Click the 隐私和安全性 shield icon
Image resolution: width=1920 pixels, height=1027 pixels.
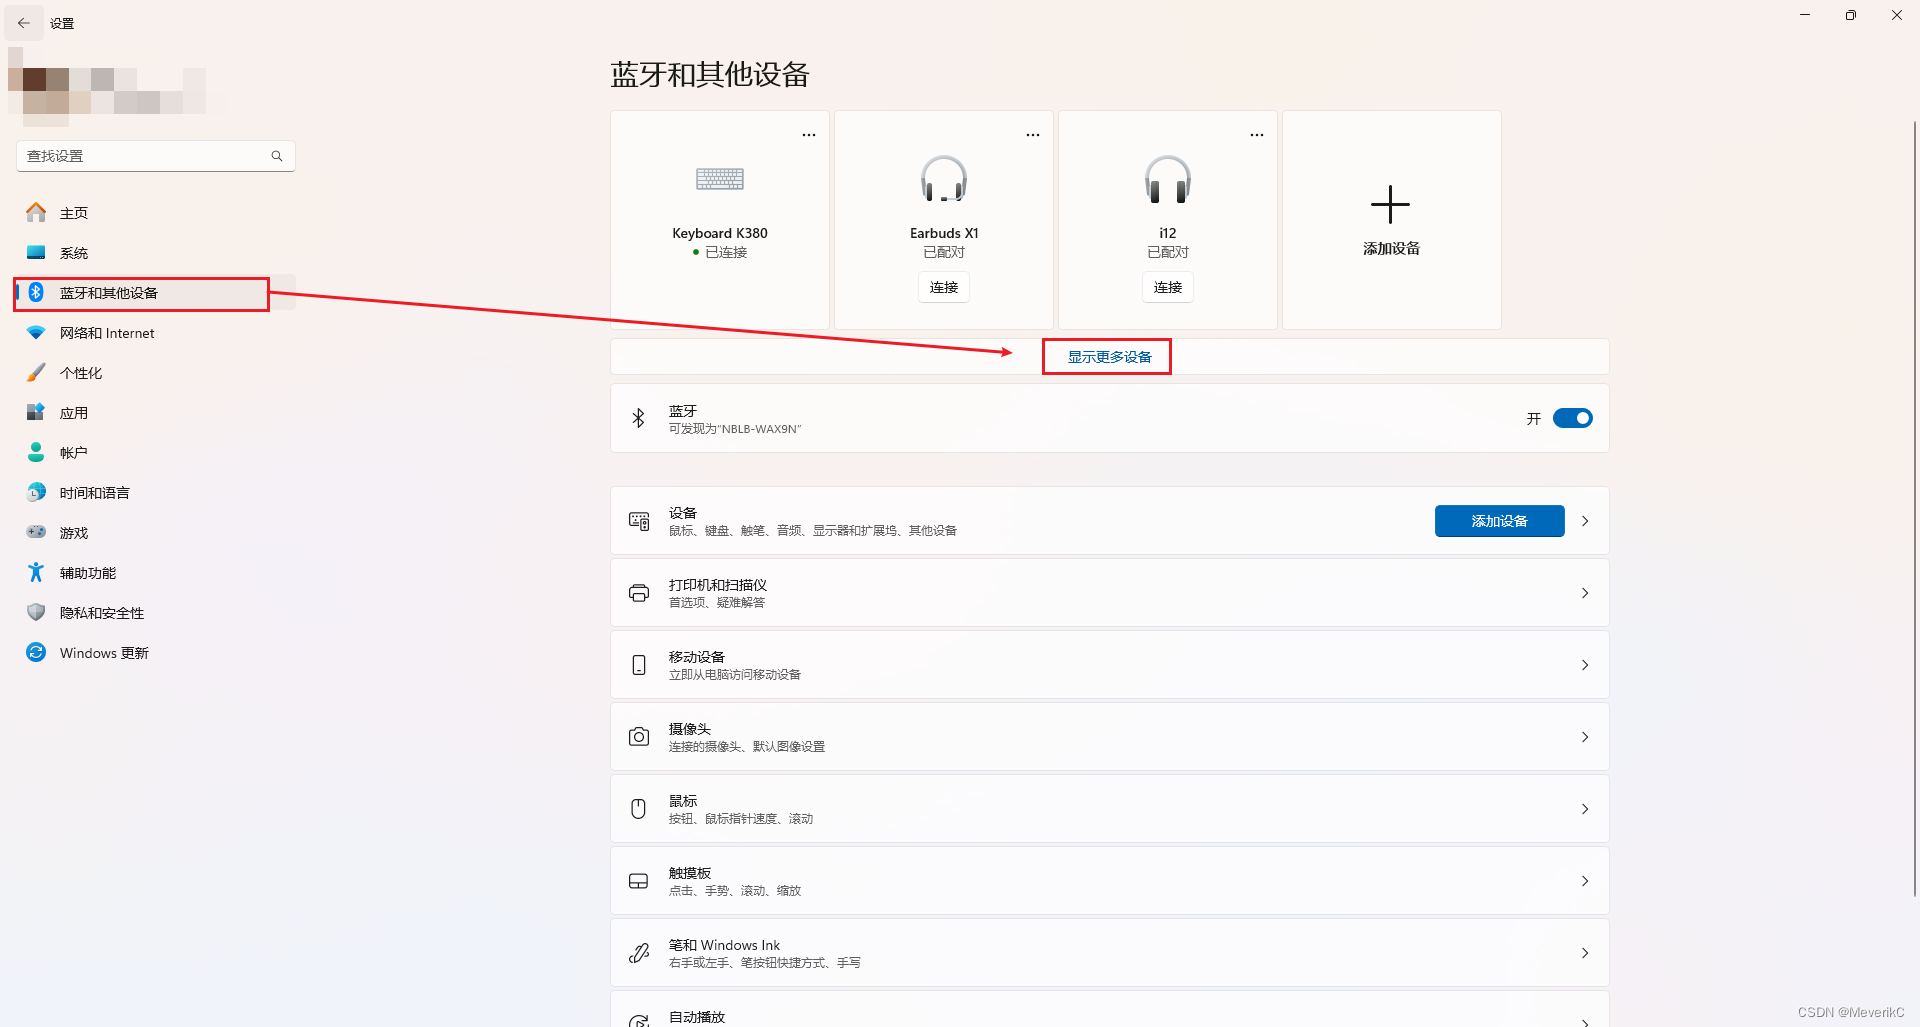coord(36,612)
